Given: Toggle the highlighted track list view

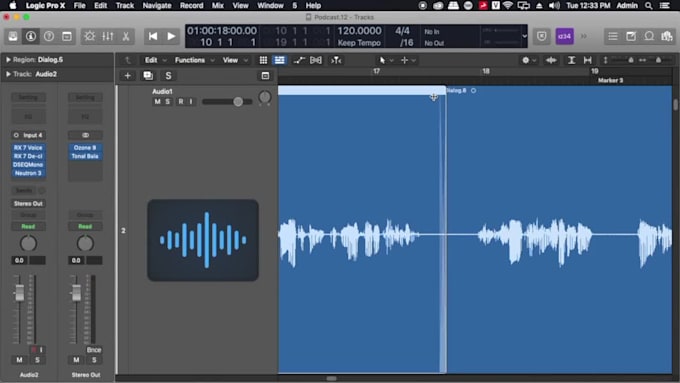Looking at the screenshot, I should [x=280, y=60].
